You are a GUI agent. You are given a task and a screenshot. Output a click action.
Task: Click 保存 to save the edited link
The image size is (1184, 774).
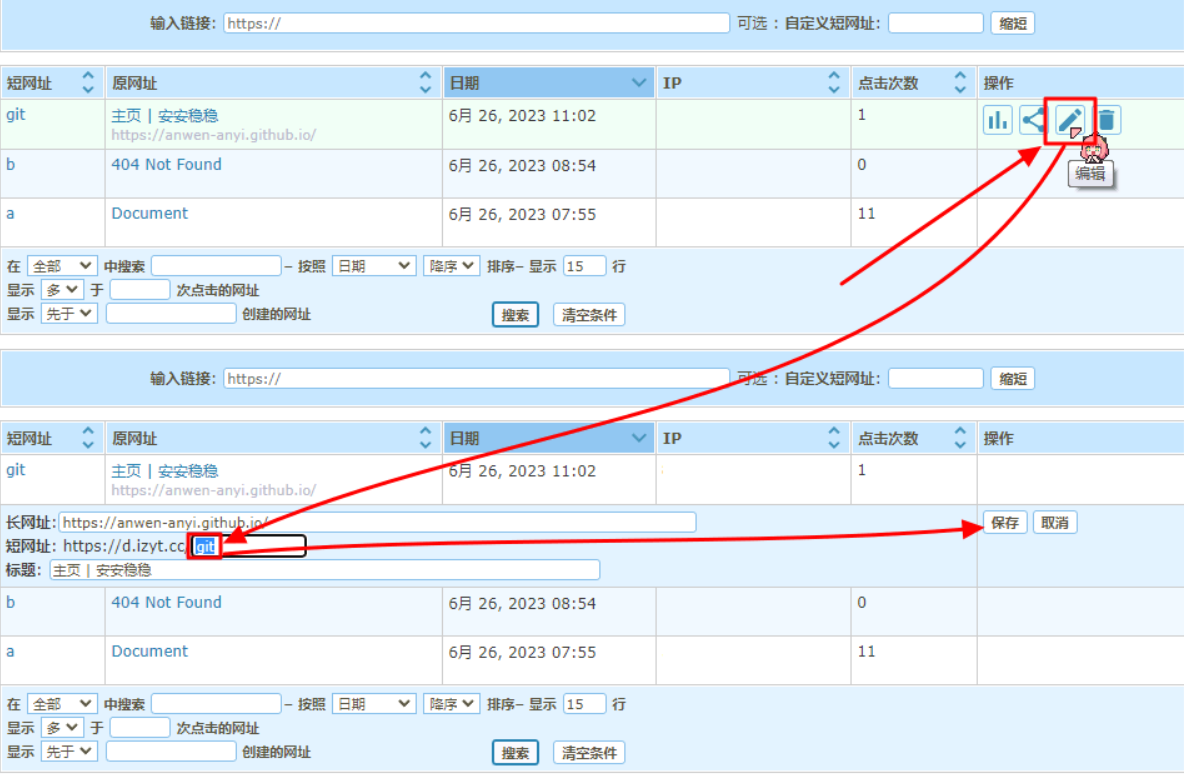(1005, 523)
